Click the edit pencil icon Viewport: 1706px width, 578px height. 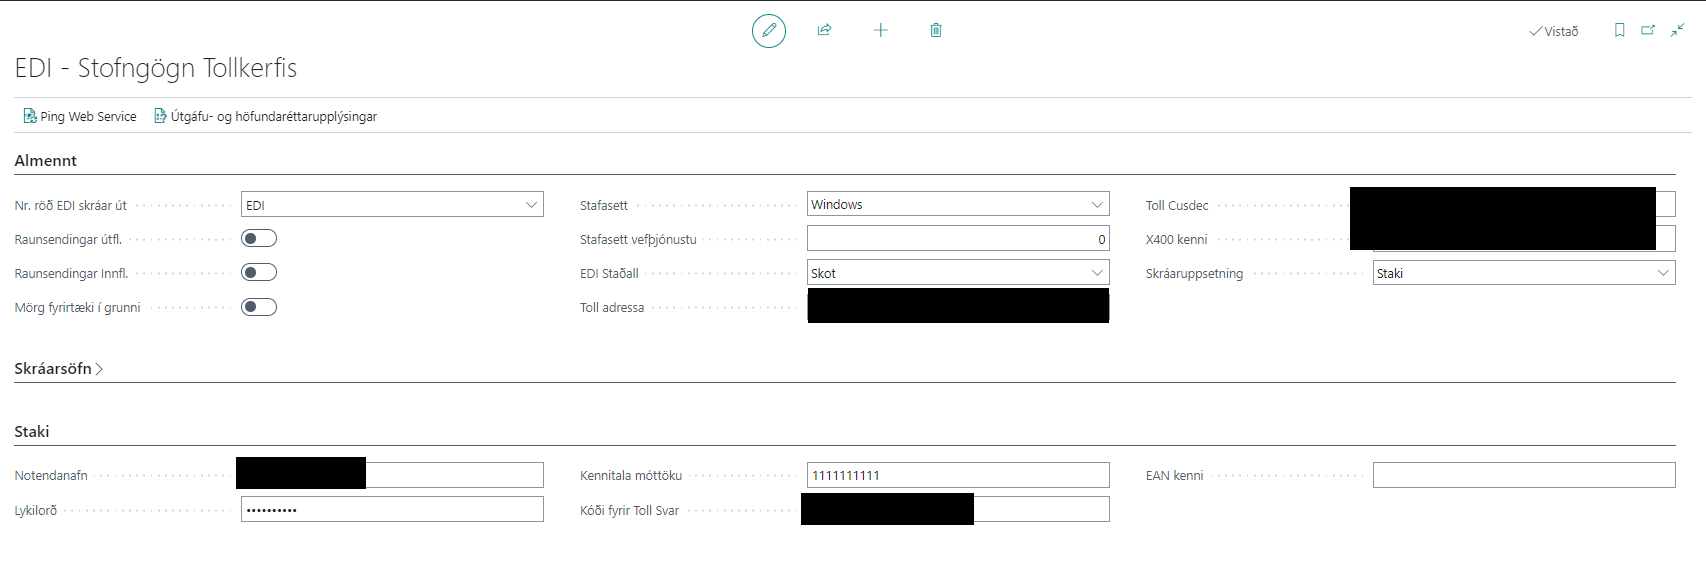pos(768,31)
